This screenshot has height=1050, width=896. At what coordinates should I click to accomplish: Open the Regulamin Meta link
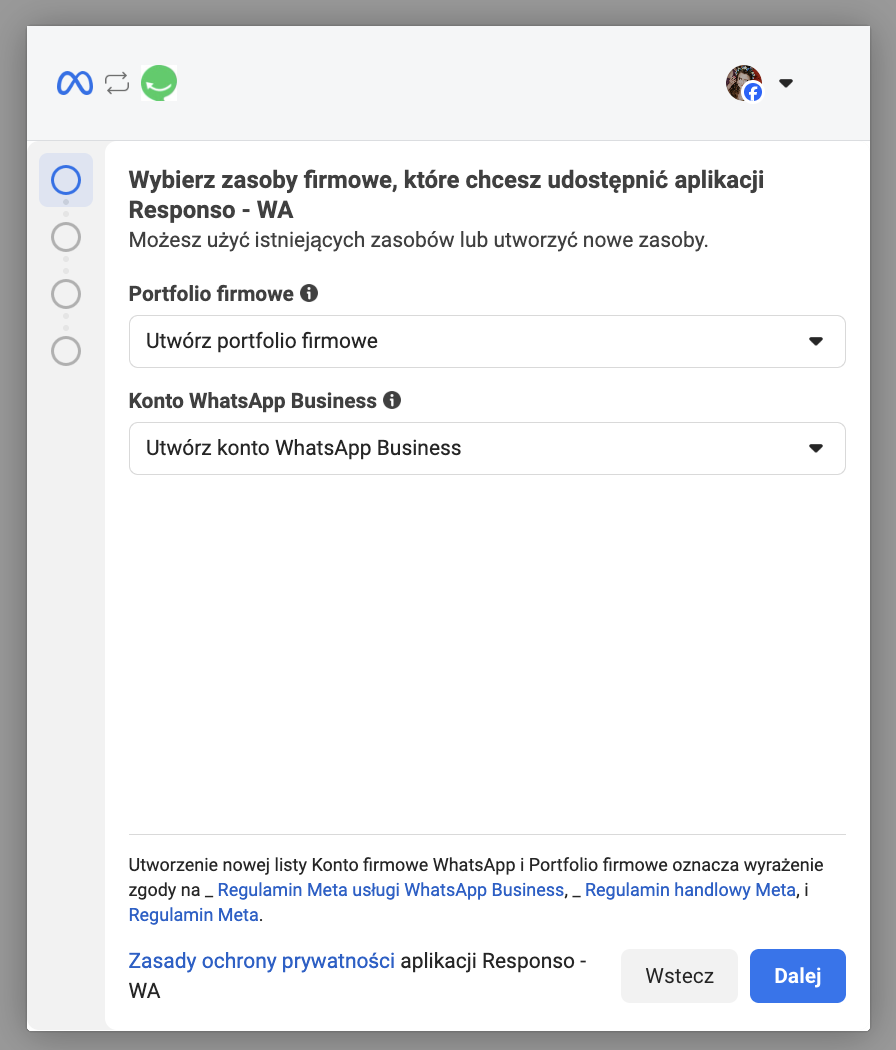(x=194, y=915)
